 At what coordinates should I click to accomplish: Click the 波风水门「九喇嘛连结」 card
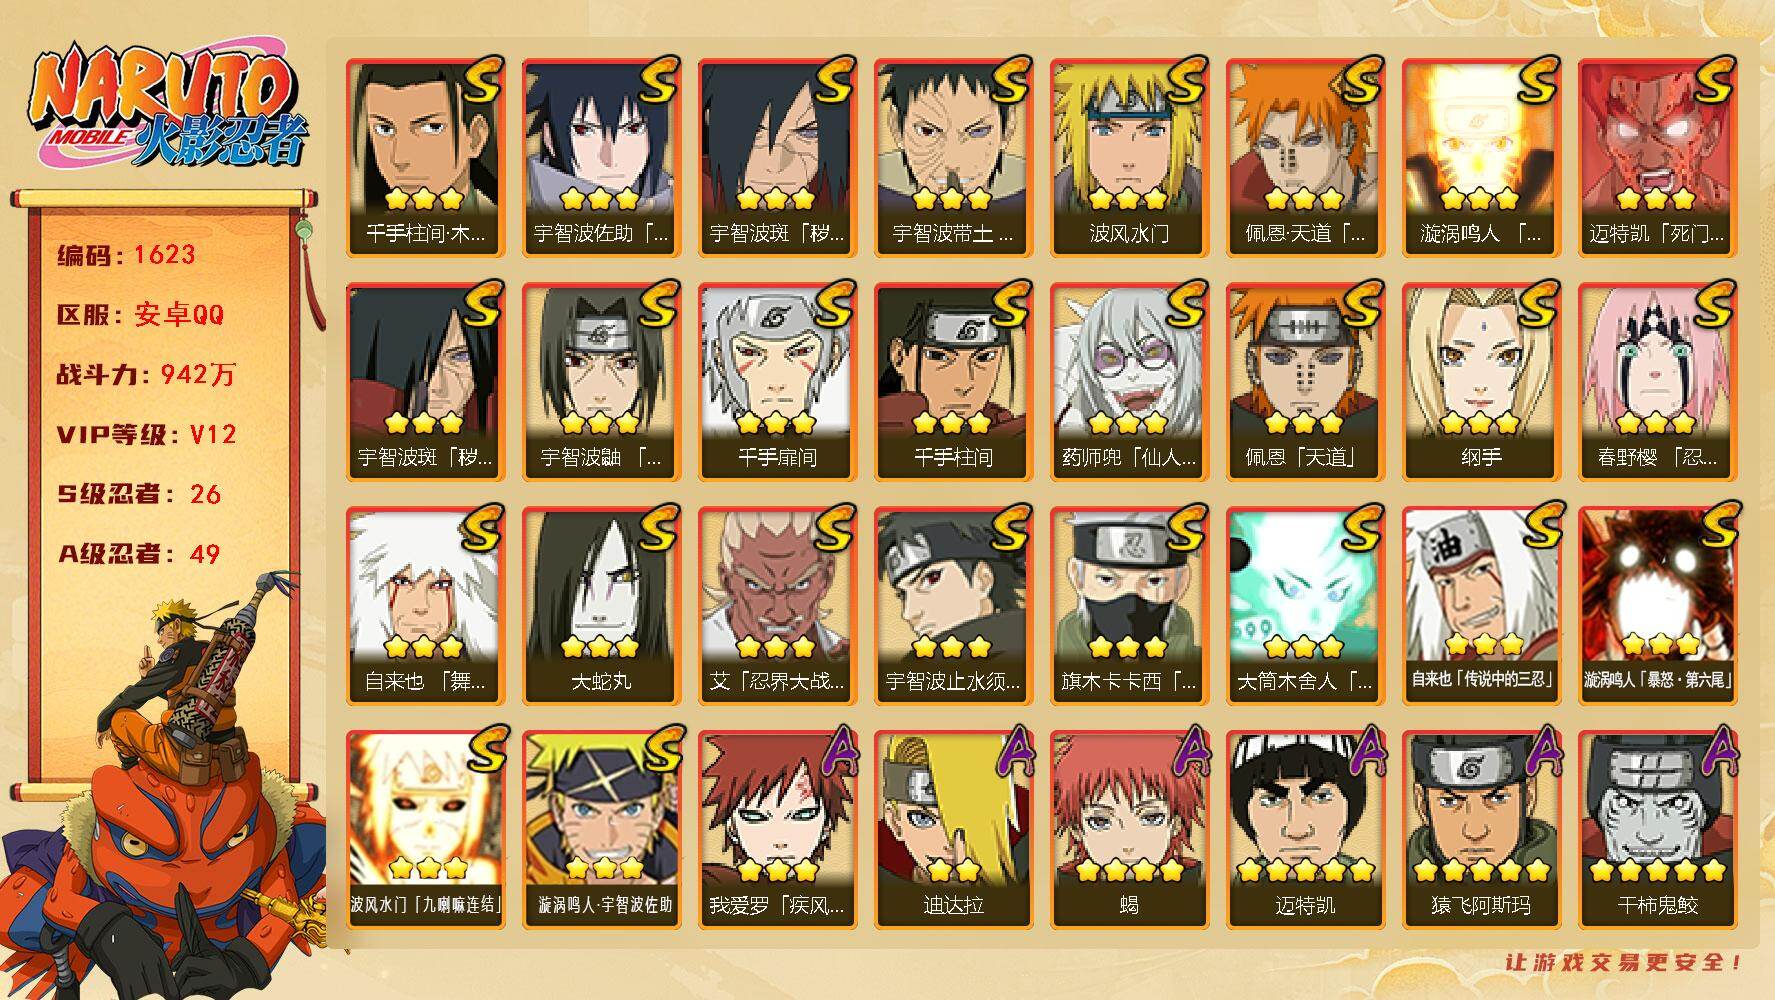point(425,829)
